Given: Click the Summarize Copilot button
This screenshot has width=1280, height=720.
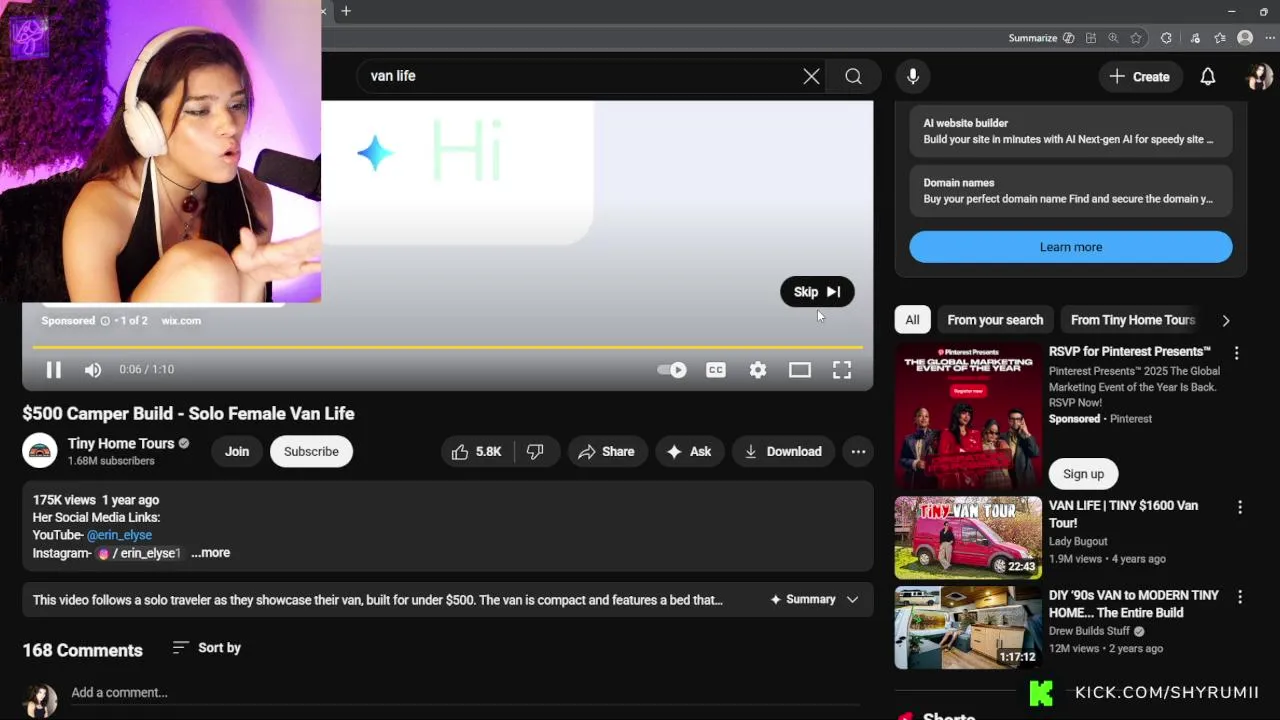Looking at the screenshot, I should coord(1041,38).
